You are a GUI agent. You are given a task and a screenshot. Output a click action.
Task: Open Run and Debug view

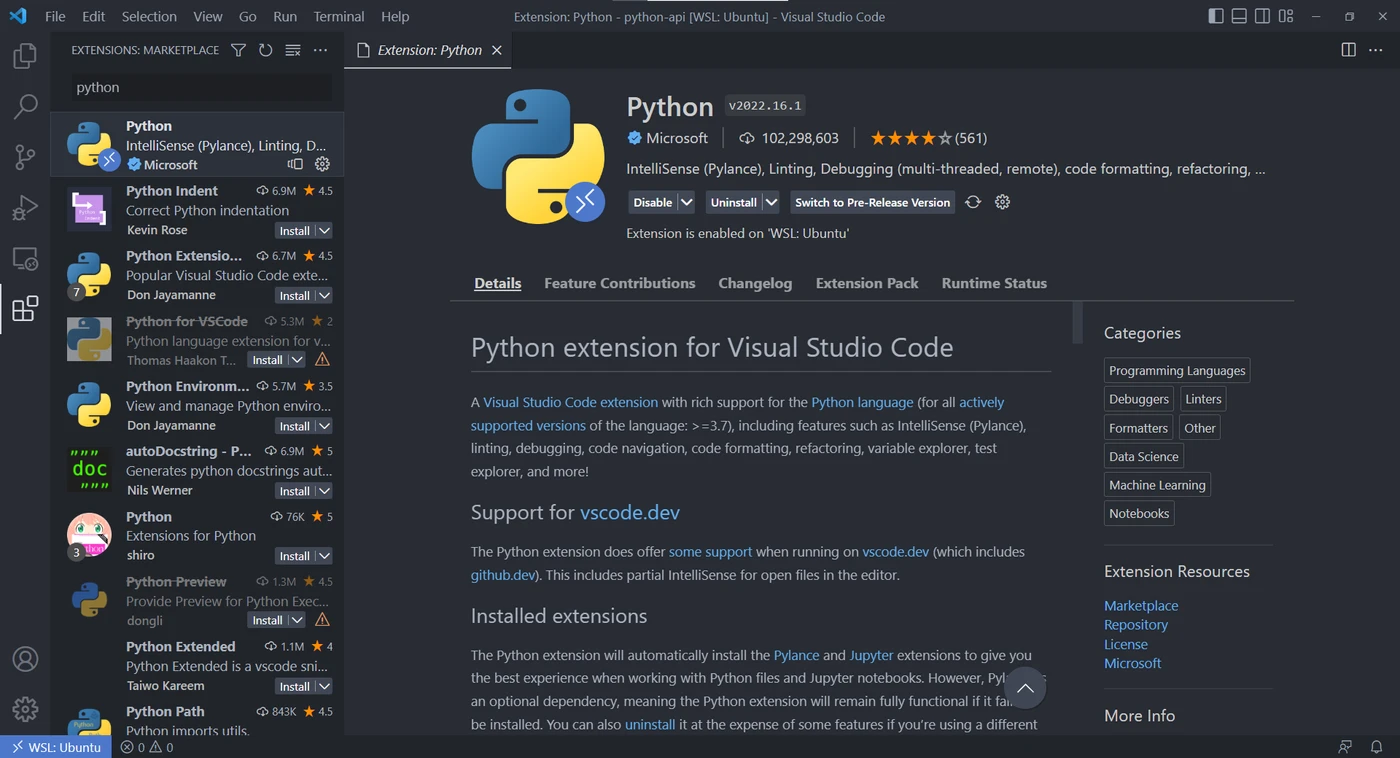pos(25,208)
